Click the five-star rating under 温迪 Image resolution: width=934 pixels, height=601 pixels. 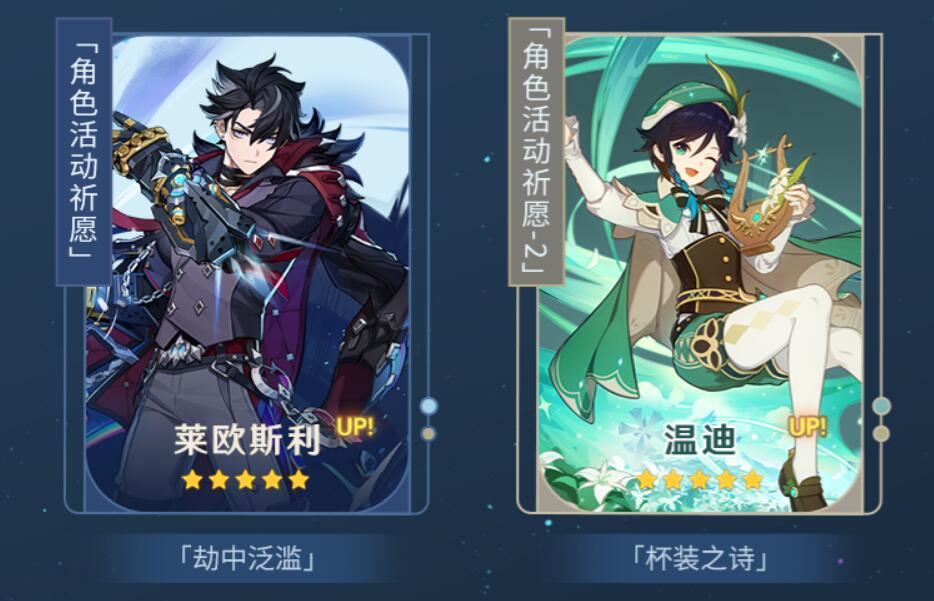click(x=699, y=479)
